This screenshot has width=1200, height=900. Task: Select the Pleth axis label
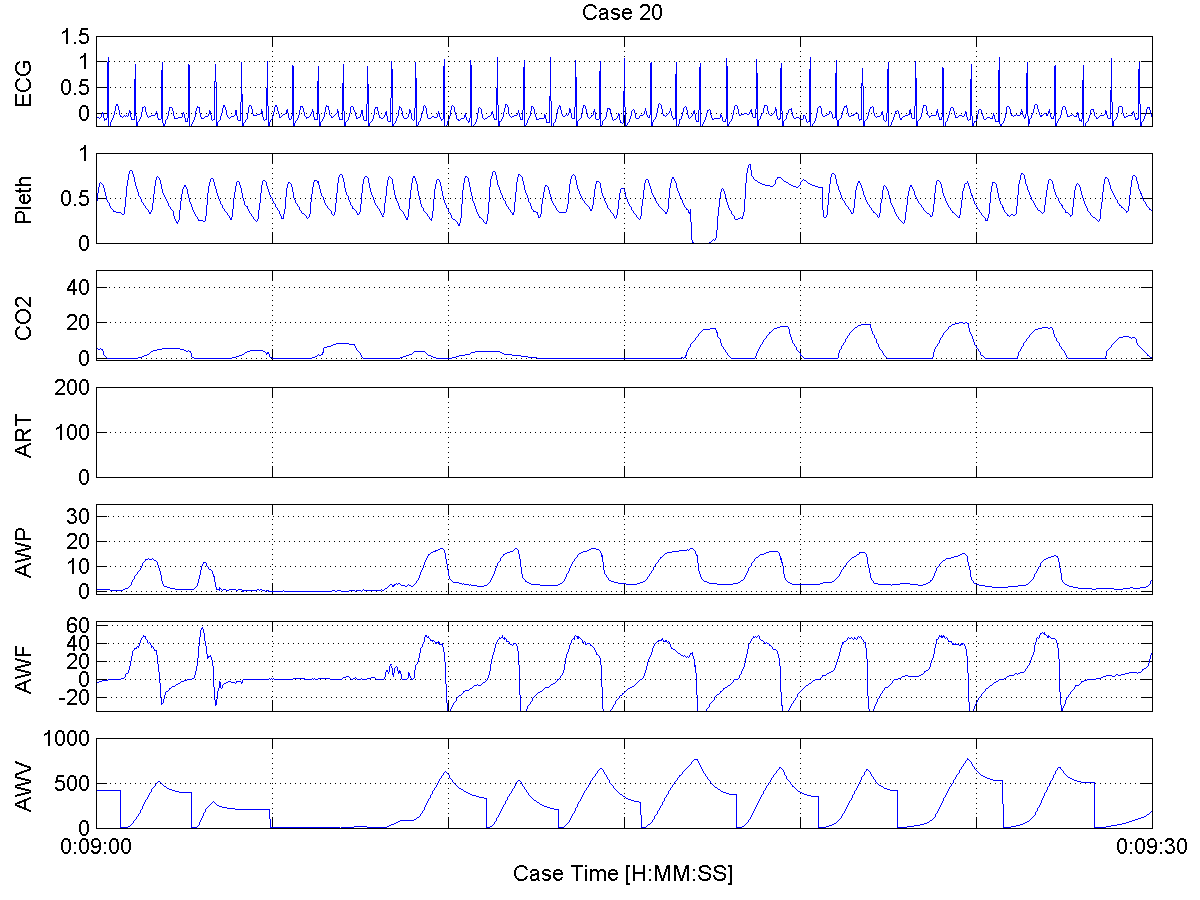[23, 198]
